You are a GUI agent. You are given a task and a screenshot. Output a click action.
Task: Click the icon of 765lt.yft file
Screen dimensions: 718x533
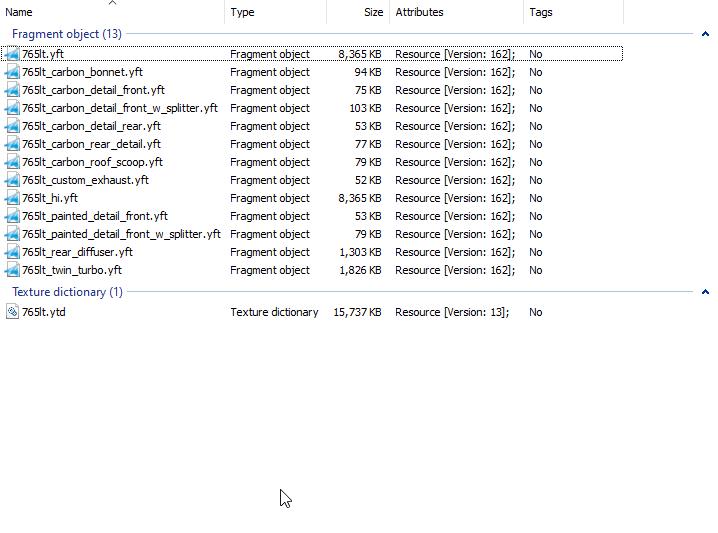click(x=12, y=54)
